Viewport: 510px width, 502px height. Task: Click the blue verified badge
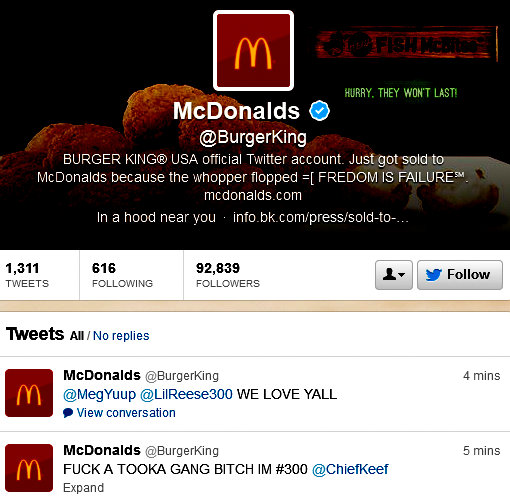(x=319, y=110)
